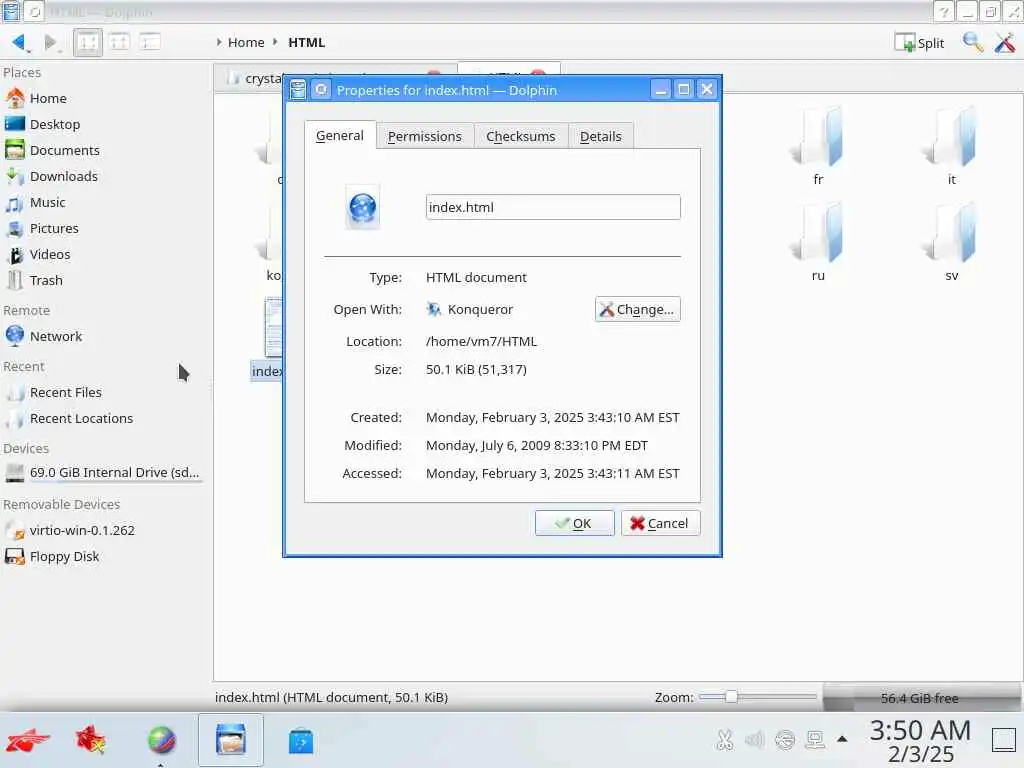Switch Dolphin to Compact view mode
The width and height of the screenshot is (1024, 768).
120,42
